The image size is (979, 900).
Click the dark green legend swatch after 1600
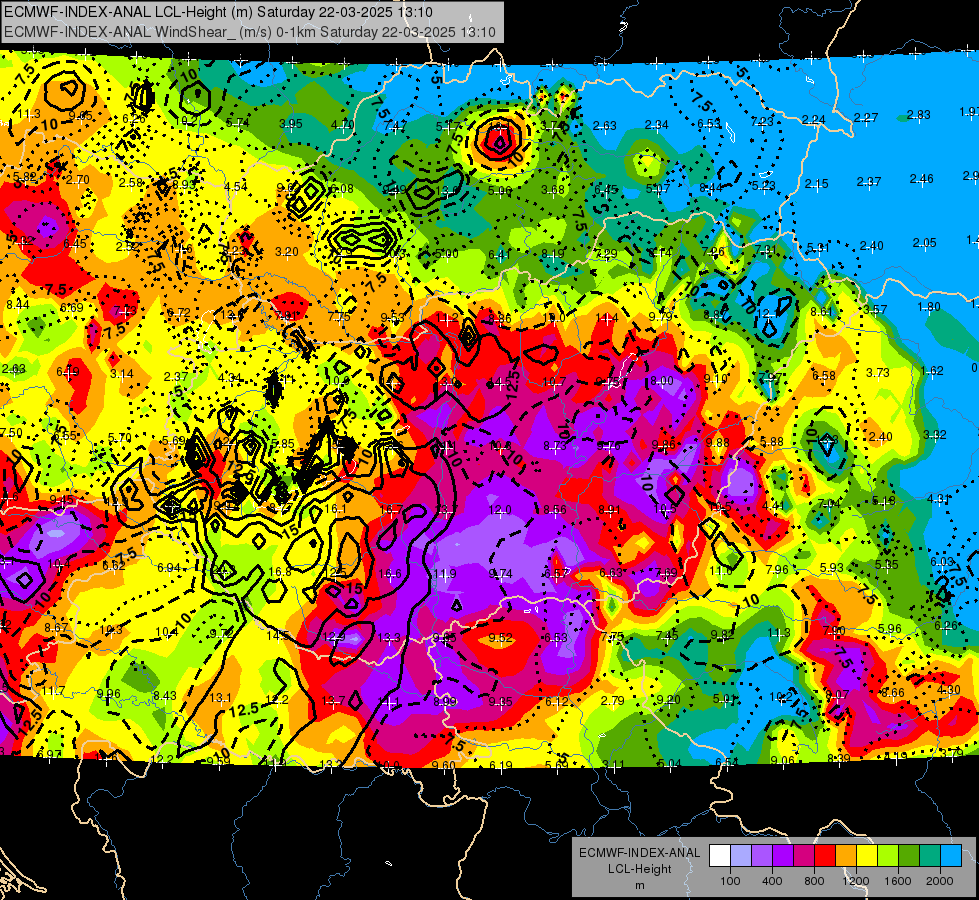click(x=908, y=856)
